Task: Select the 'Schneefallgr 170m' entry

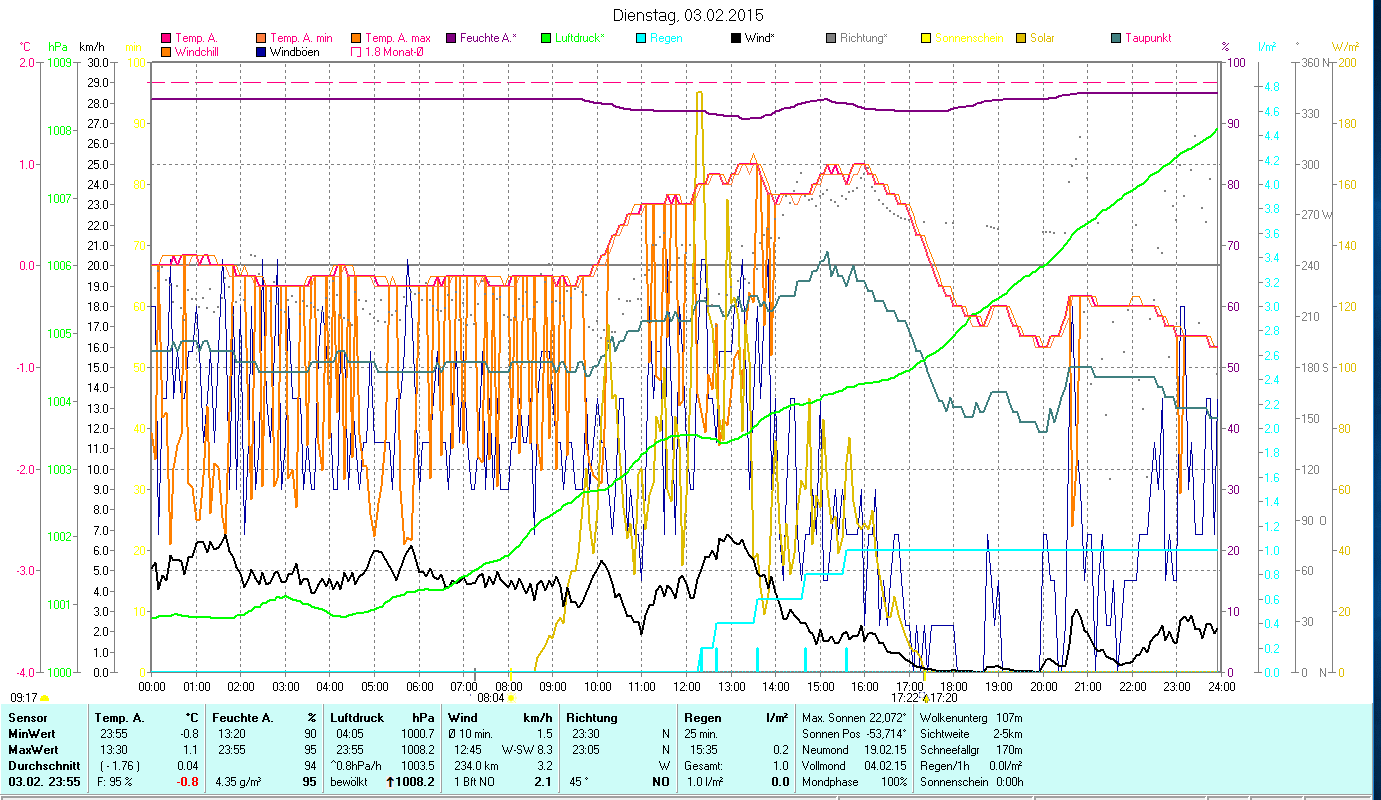Action: point(969,750)
